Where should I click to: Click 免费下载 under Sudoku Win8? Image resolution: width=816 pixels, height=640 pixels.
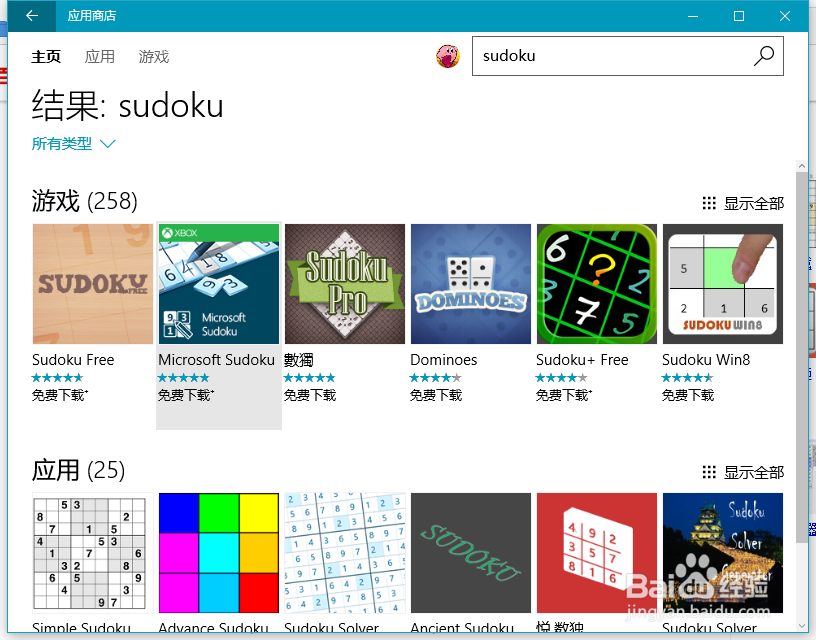pos(688,395)
